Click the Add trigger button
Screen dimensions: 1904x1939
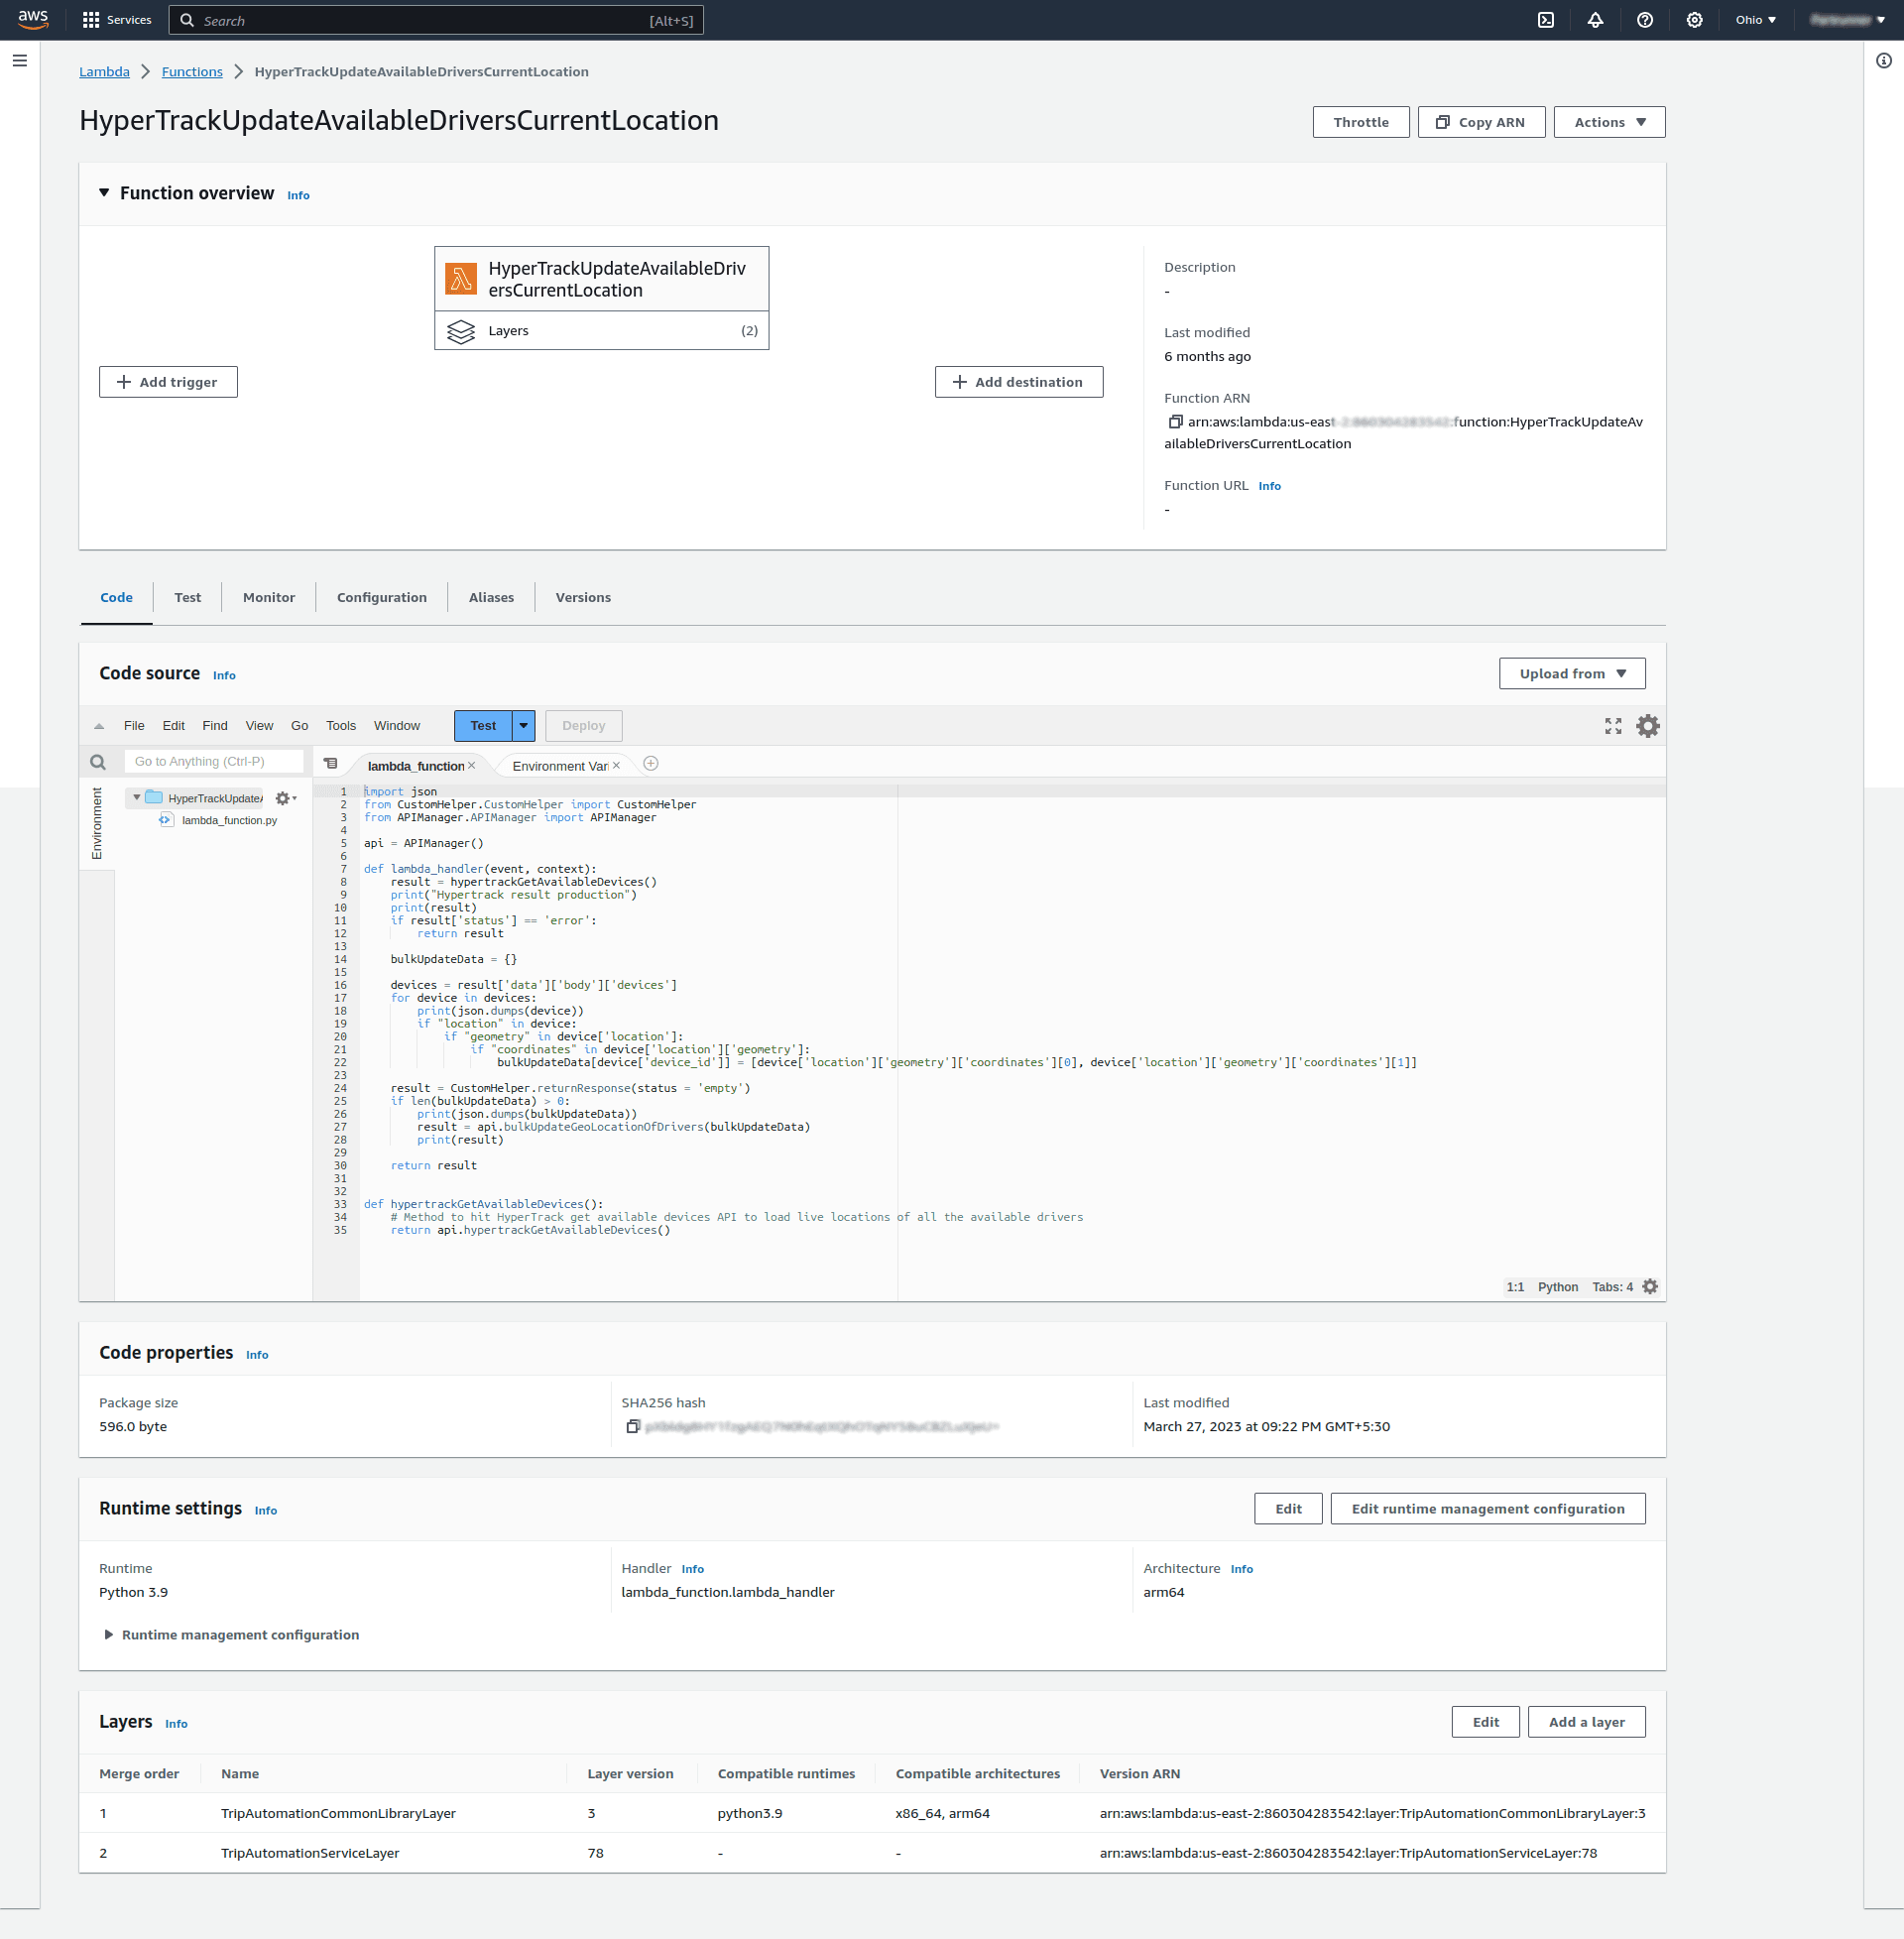(168, 382)
